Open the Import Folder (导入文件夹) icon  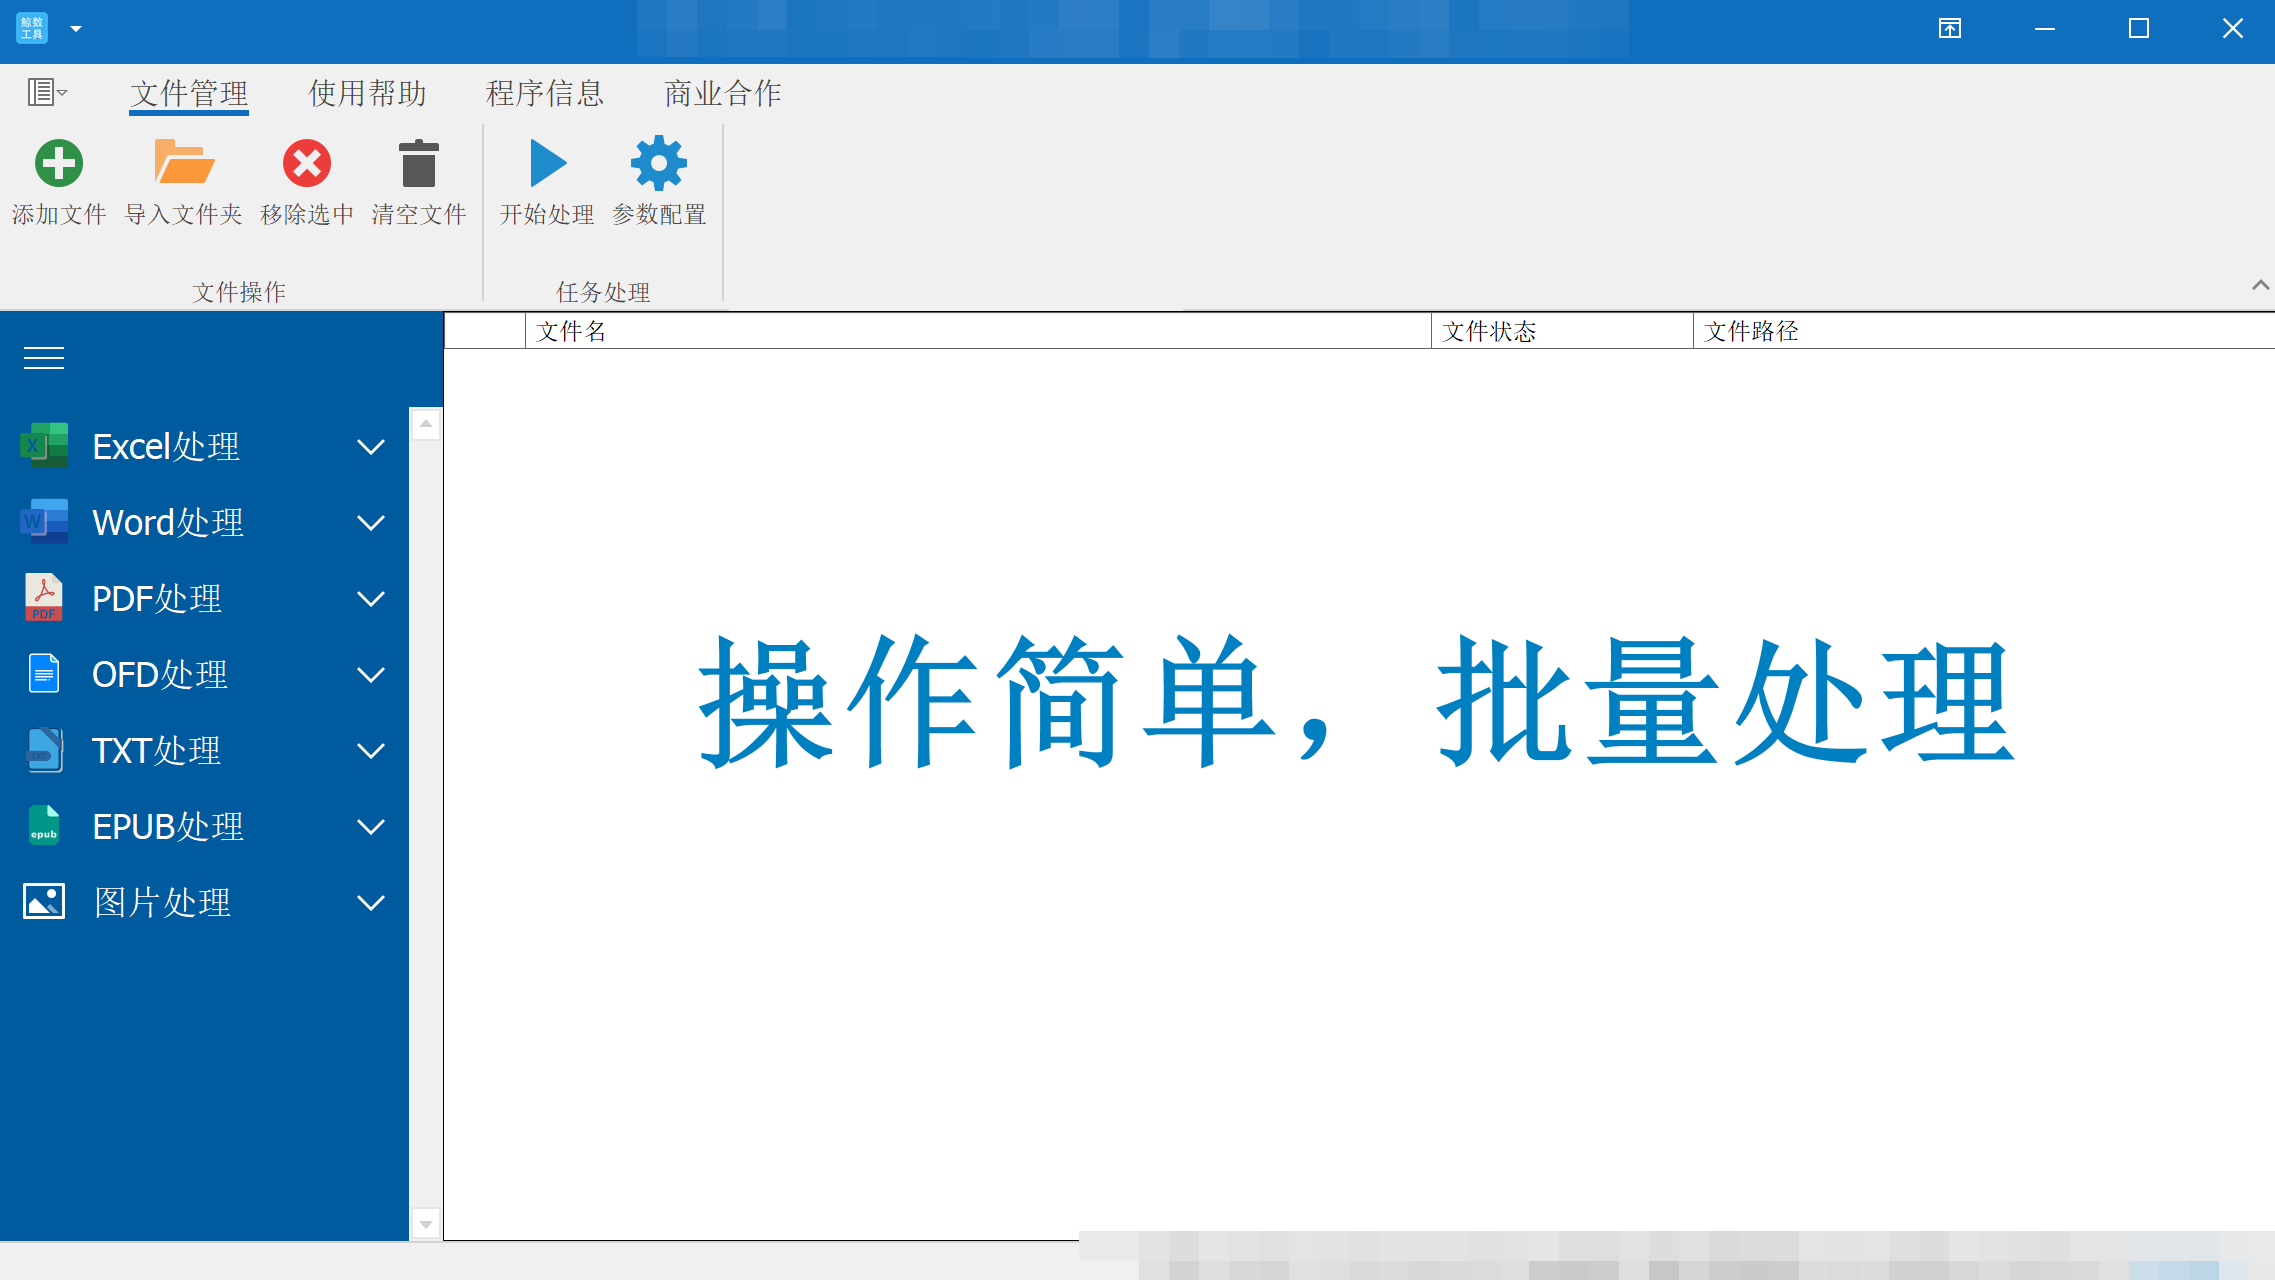pos(184,163)
